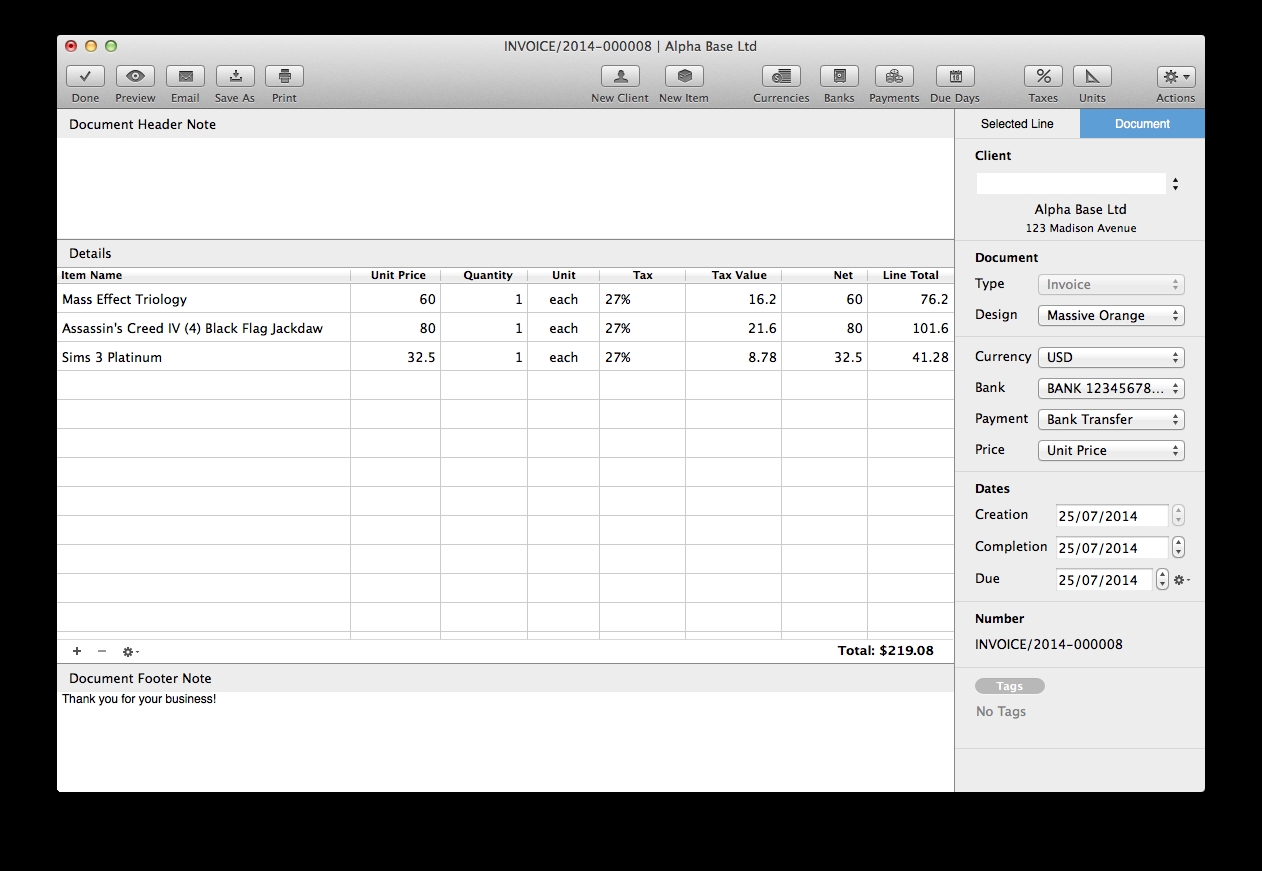
Task: Click the yellow minimize window button
Action: tap(91, 46)
